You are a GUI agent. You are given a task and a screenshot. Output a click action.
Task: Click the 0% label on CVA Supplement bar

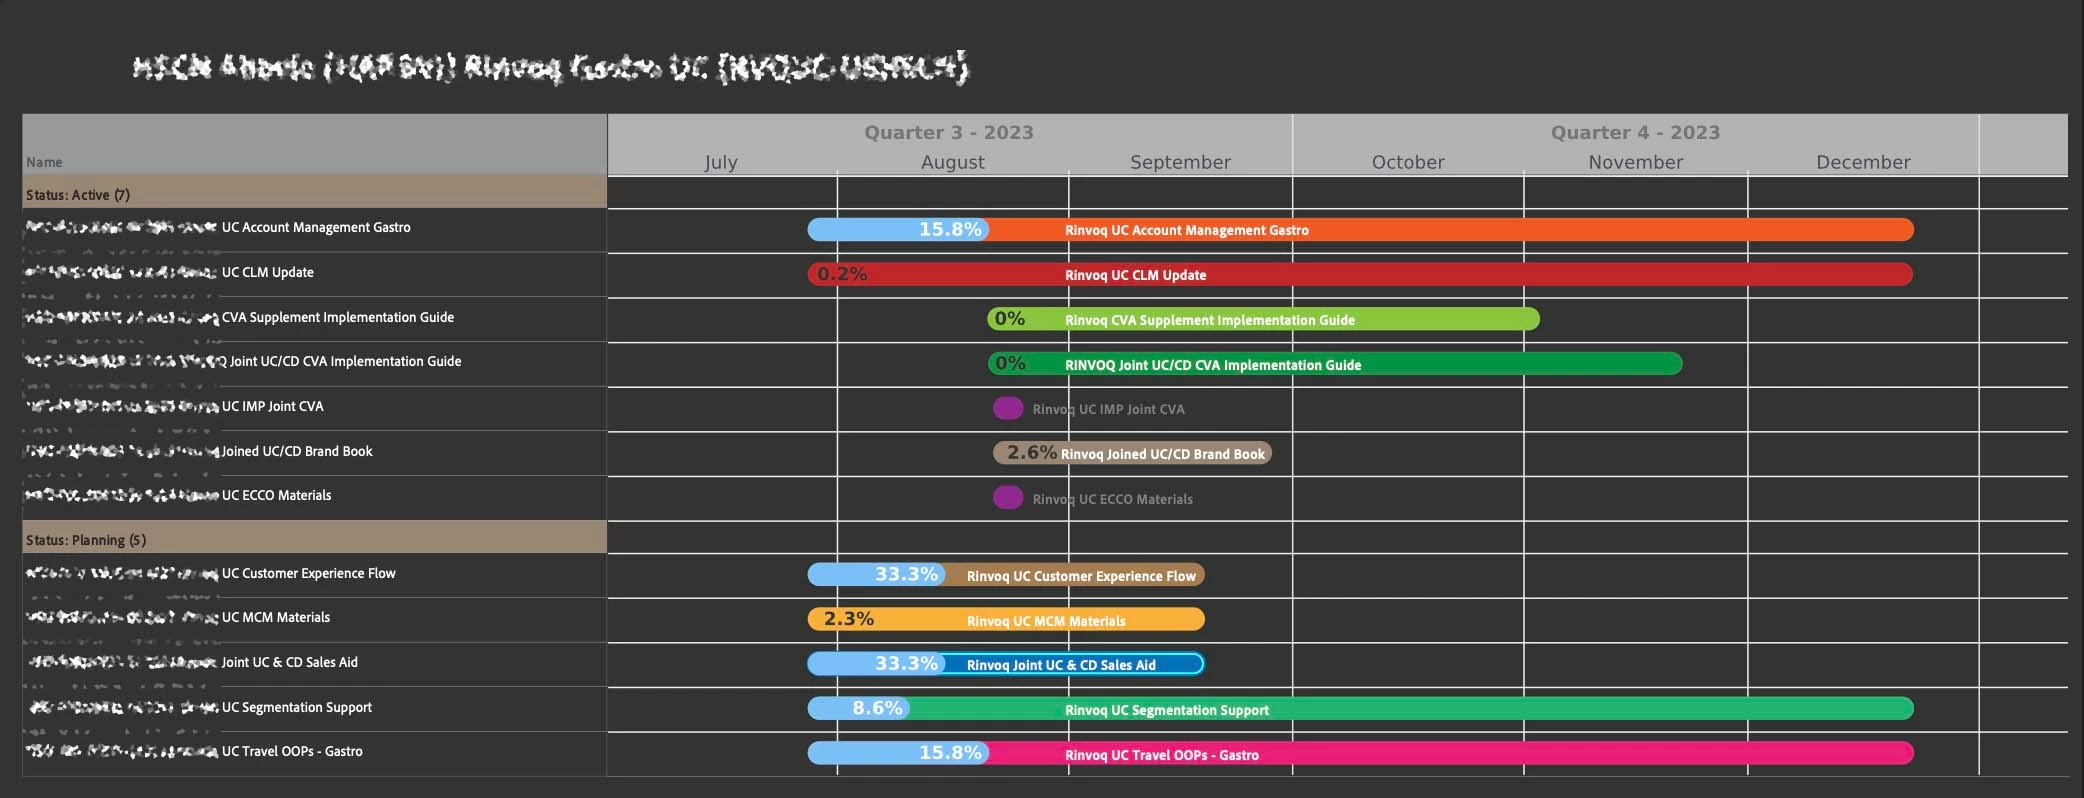(1010, 318)
